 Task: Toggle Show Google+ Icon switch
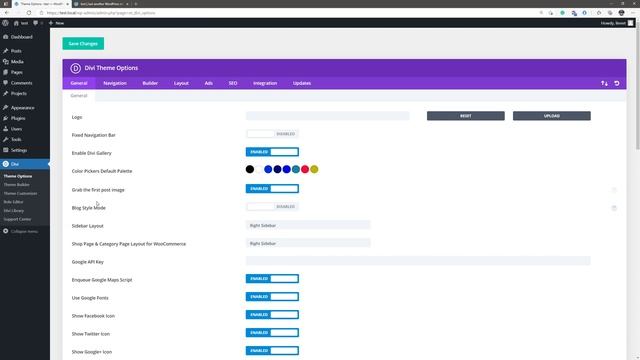pyautogui.click(x=272, y=350)
